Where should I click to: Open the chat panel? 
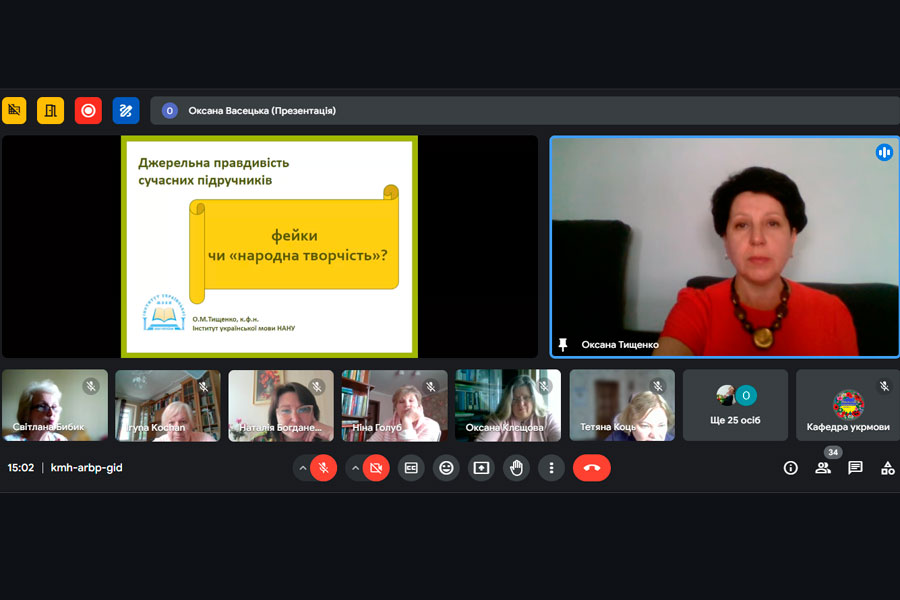point(855,468)
